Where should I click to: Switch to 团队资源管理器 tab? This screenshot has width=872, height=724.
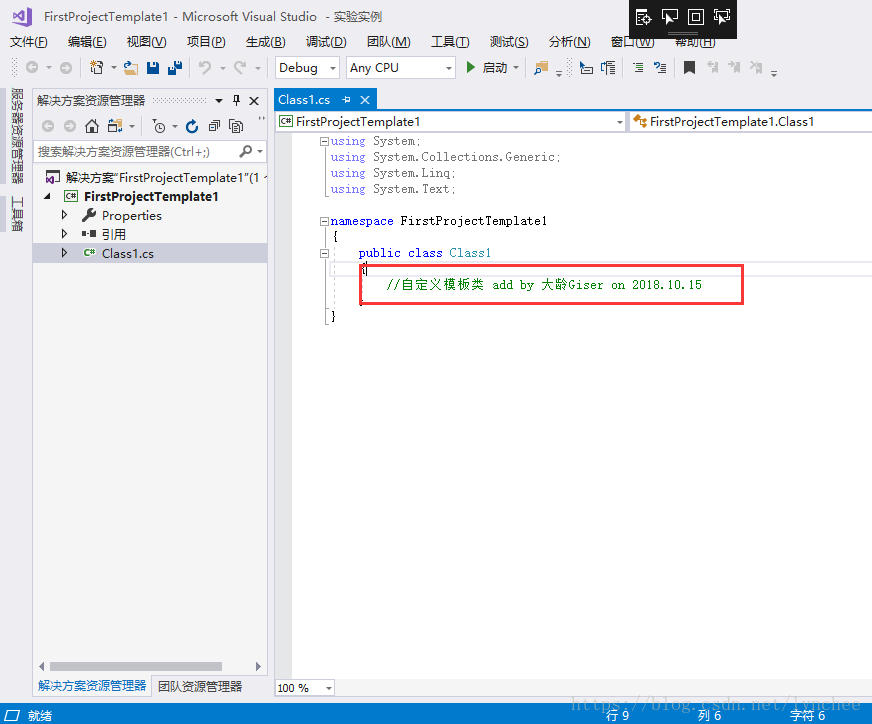point(200,686)
